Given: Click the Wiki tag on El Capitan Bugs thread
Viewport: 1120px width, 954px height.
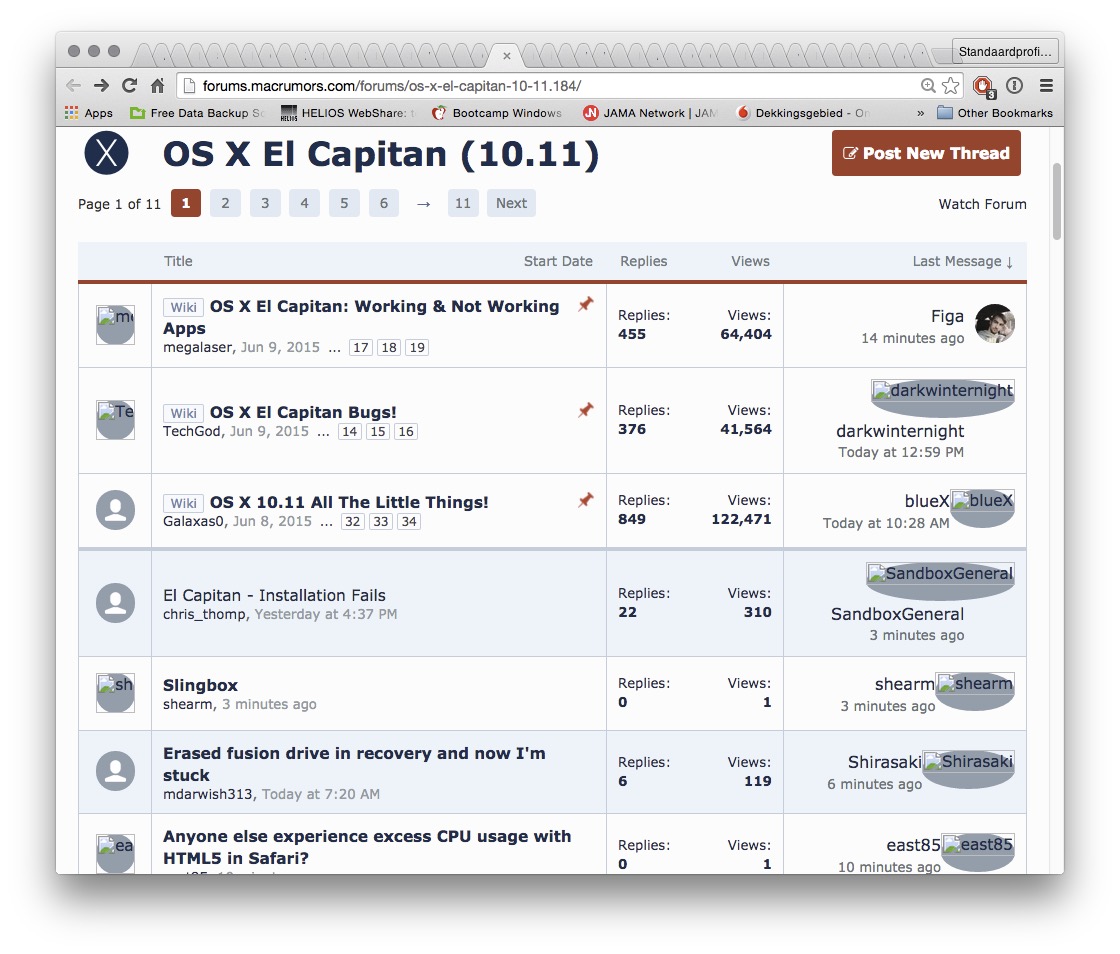Looking at the screenshot, I should click(184, 413).
